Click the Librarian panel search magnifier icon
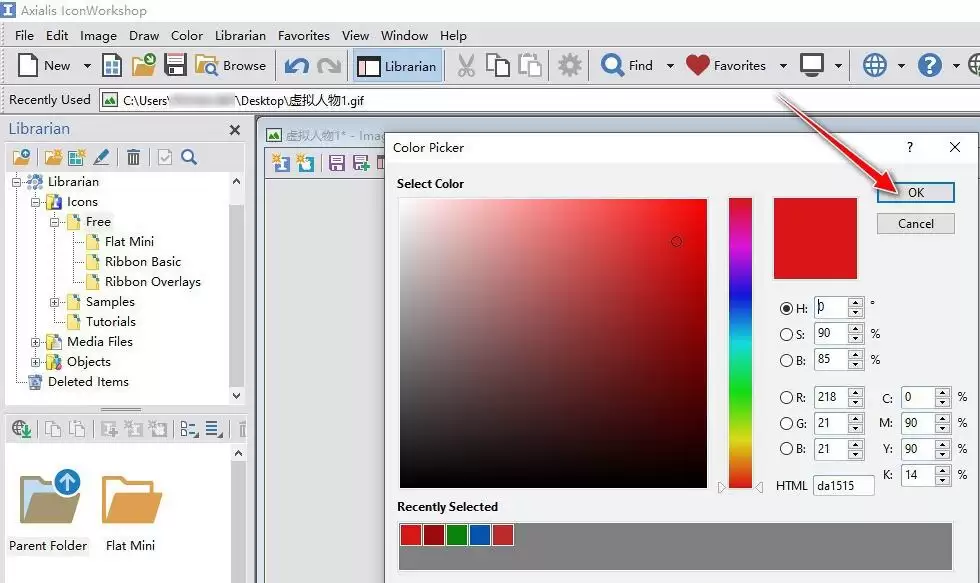 click(189, 157)
